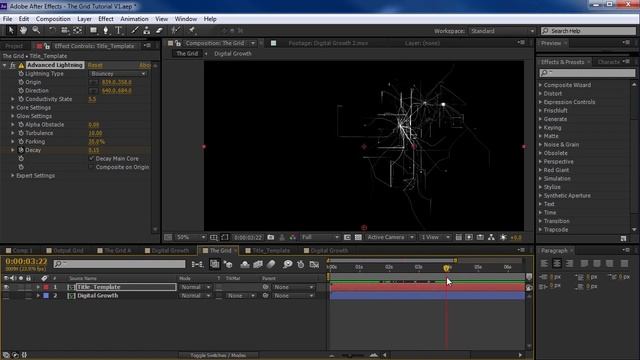Image resolution: width=640 pixels, height=360 pixels.
Task: Click Toggle Switches / Modes button
Action: (218, 355)
